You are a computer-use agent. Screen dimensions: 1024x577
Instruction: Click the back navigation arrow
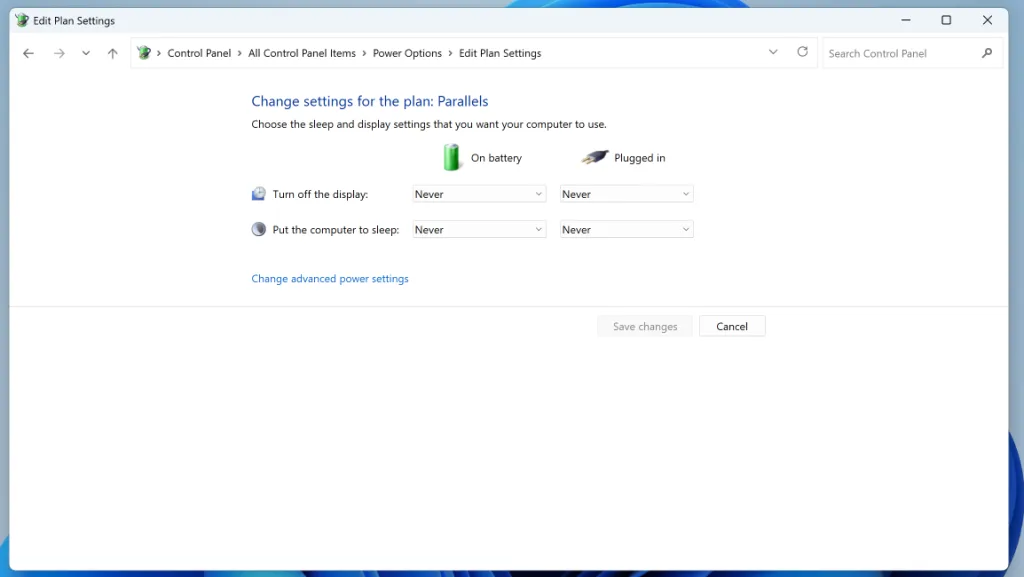[x=28, y=52]
